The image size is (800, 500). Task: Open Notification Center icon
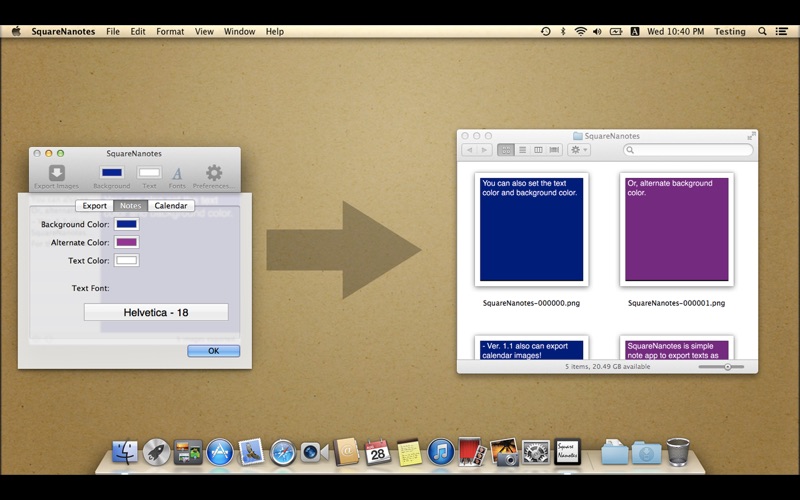782,31
